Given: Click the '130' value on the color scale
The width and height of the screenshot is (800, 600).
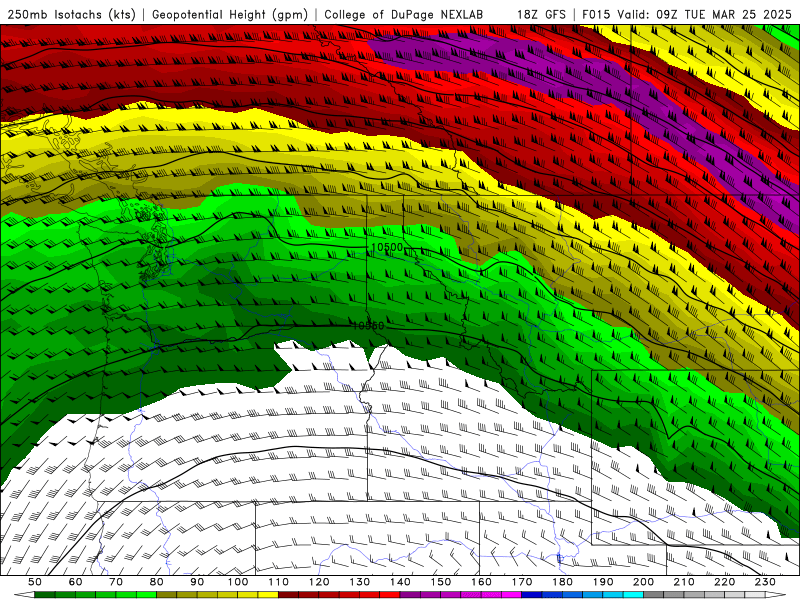Looking at the screenshot, I should 360,582.
